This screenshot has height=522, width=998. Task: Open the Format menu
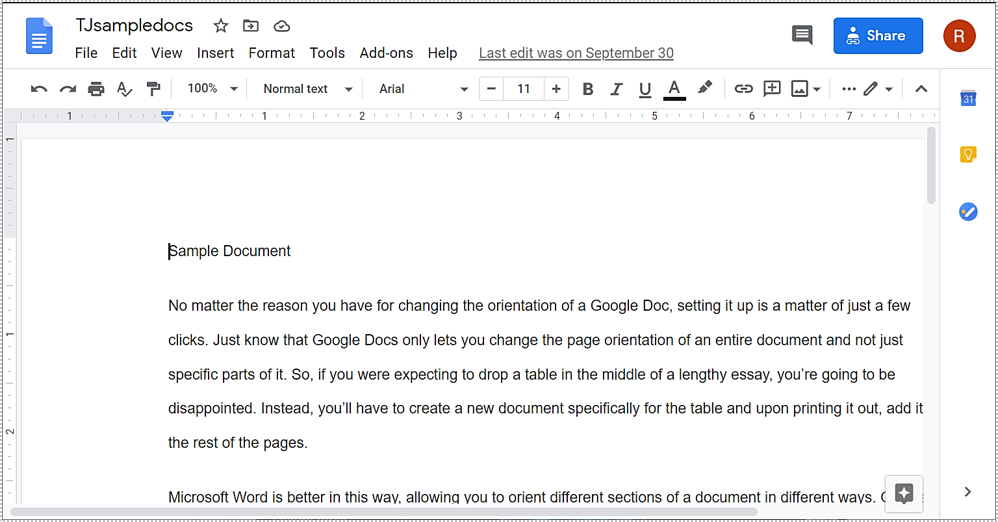point(272,53)
